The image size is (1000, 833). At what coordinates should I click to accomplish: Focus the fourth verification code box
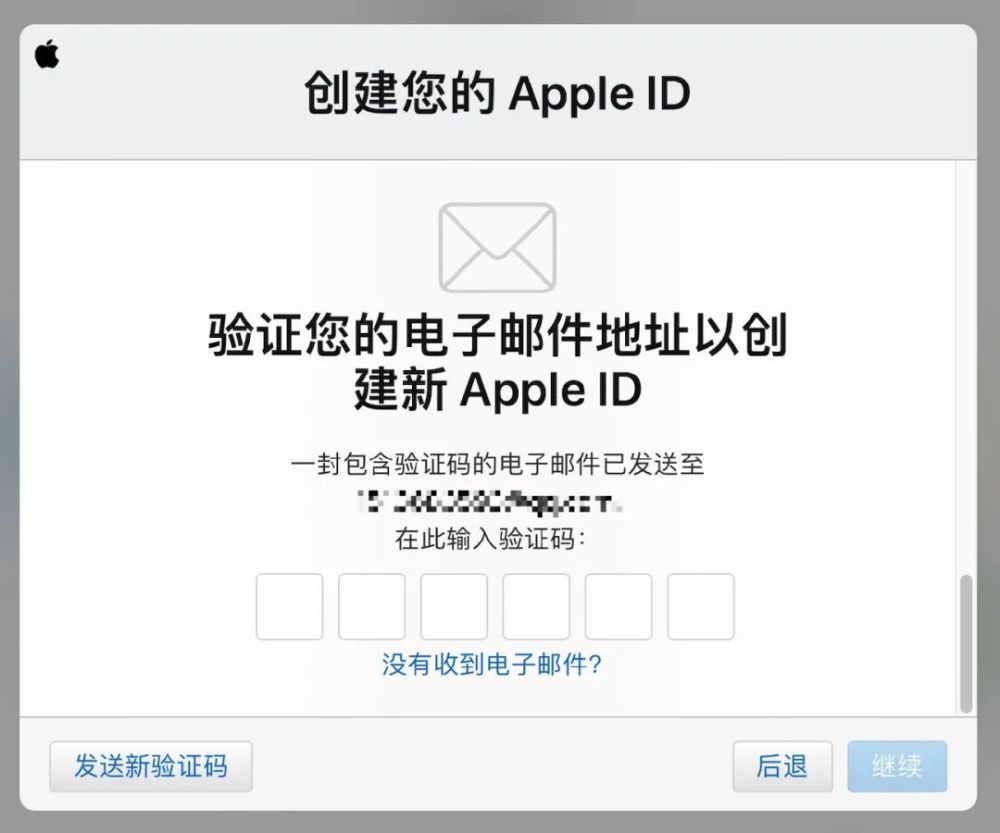[x=536, y=607]
